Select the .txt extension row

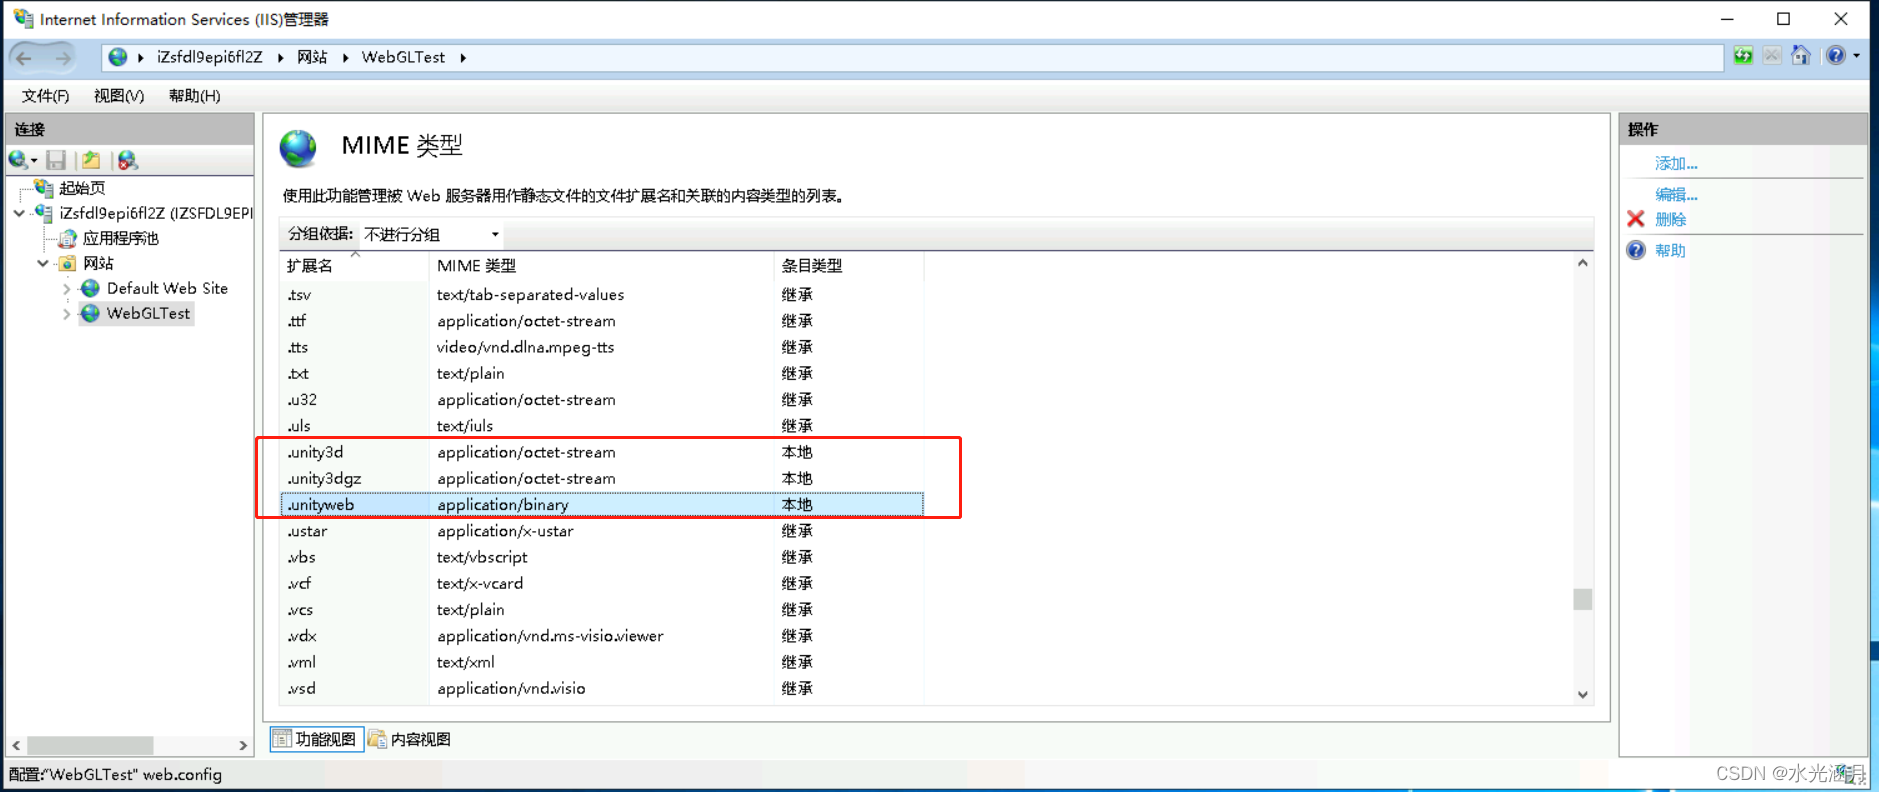(602, 373)
